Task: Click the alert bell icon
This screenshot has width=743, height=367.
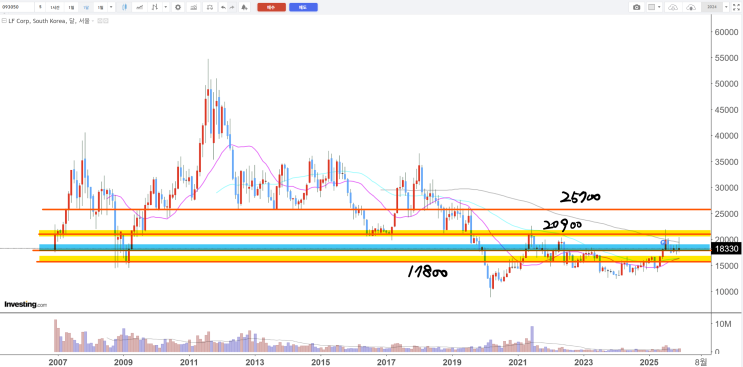Action: (244, 7)
